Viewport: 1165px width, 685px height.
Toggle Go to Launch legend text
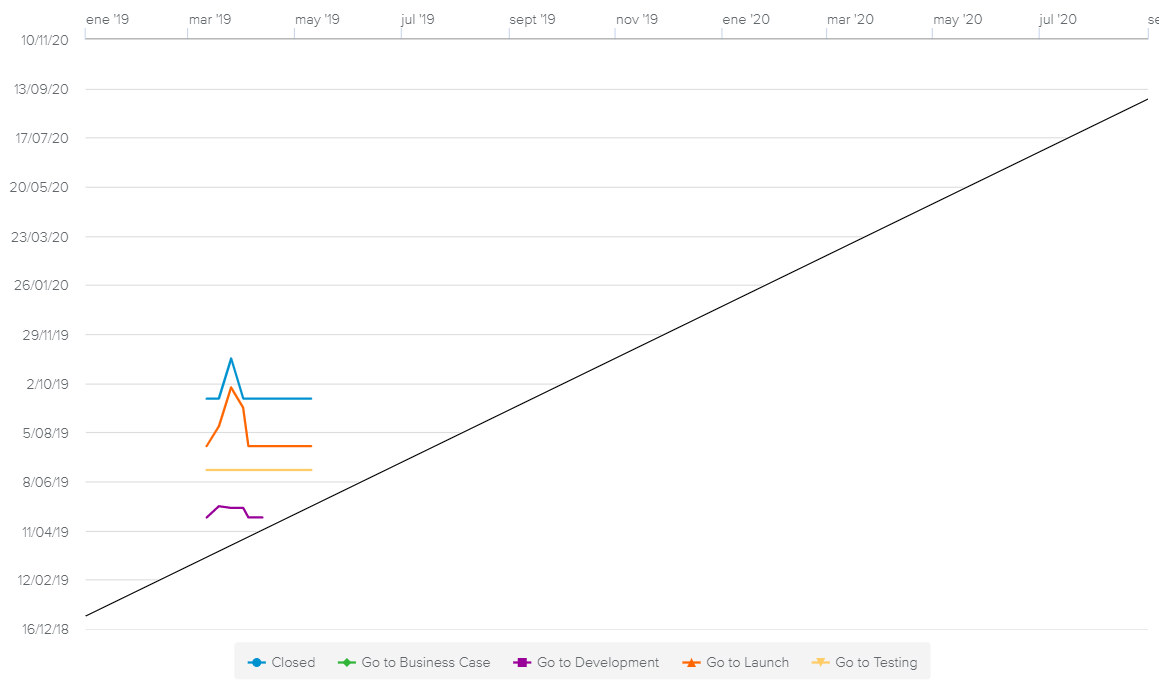click(x=747, y=662)
